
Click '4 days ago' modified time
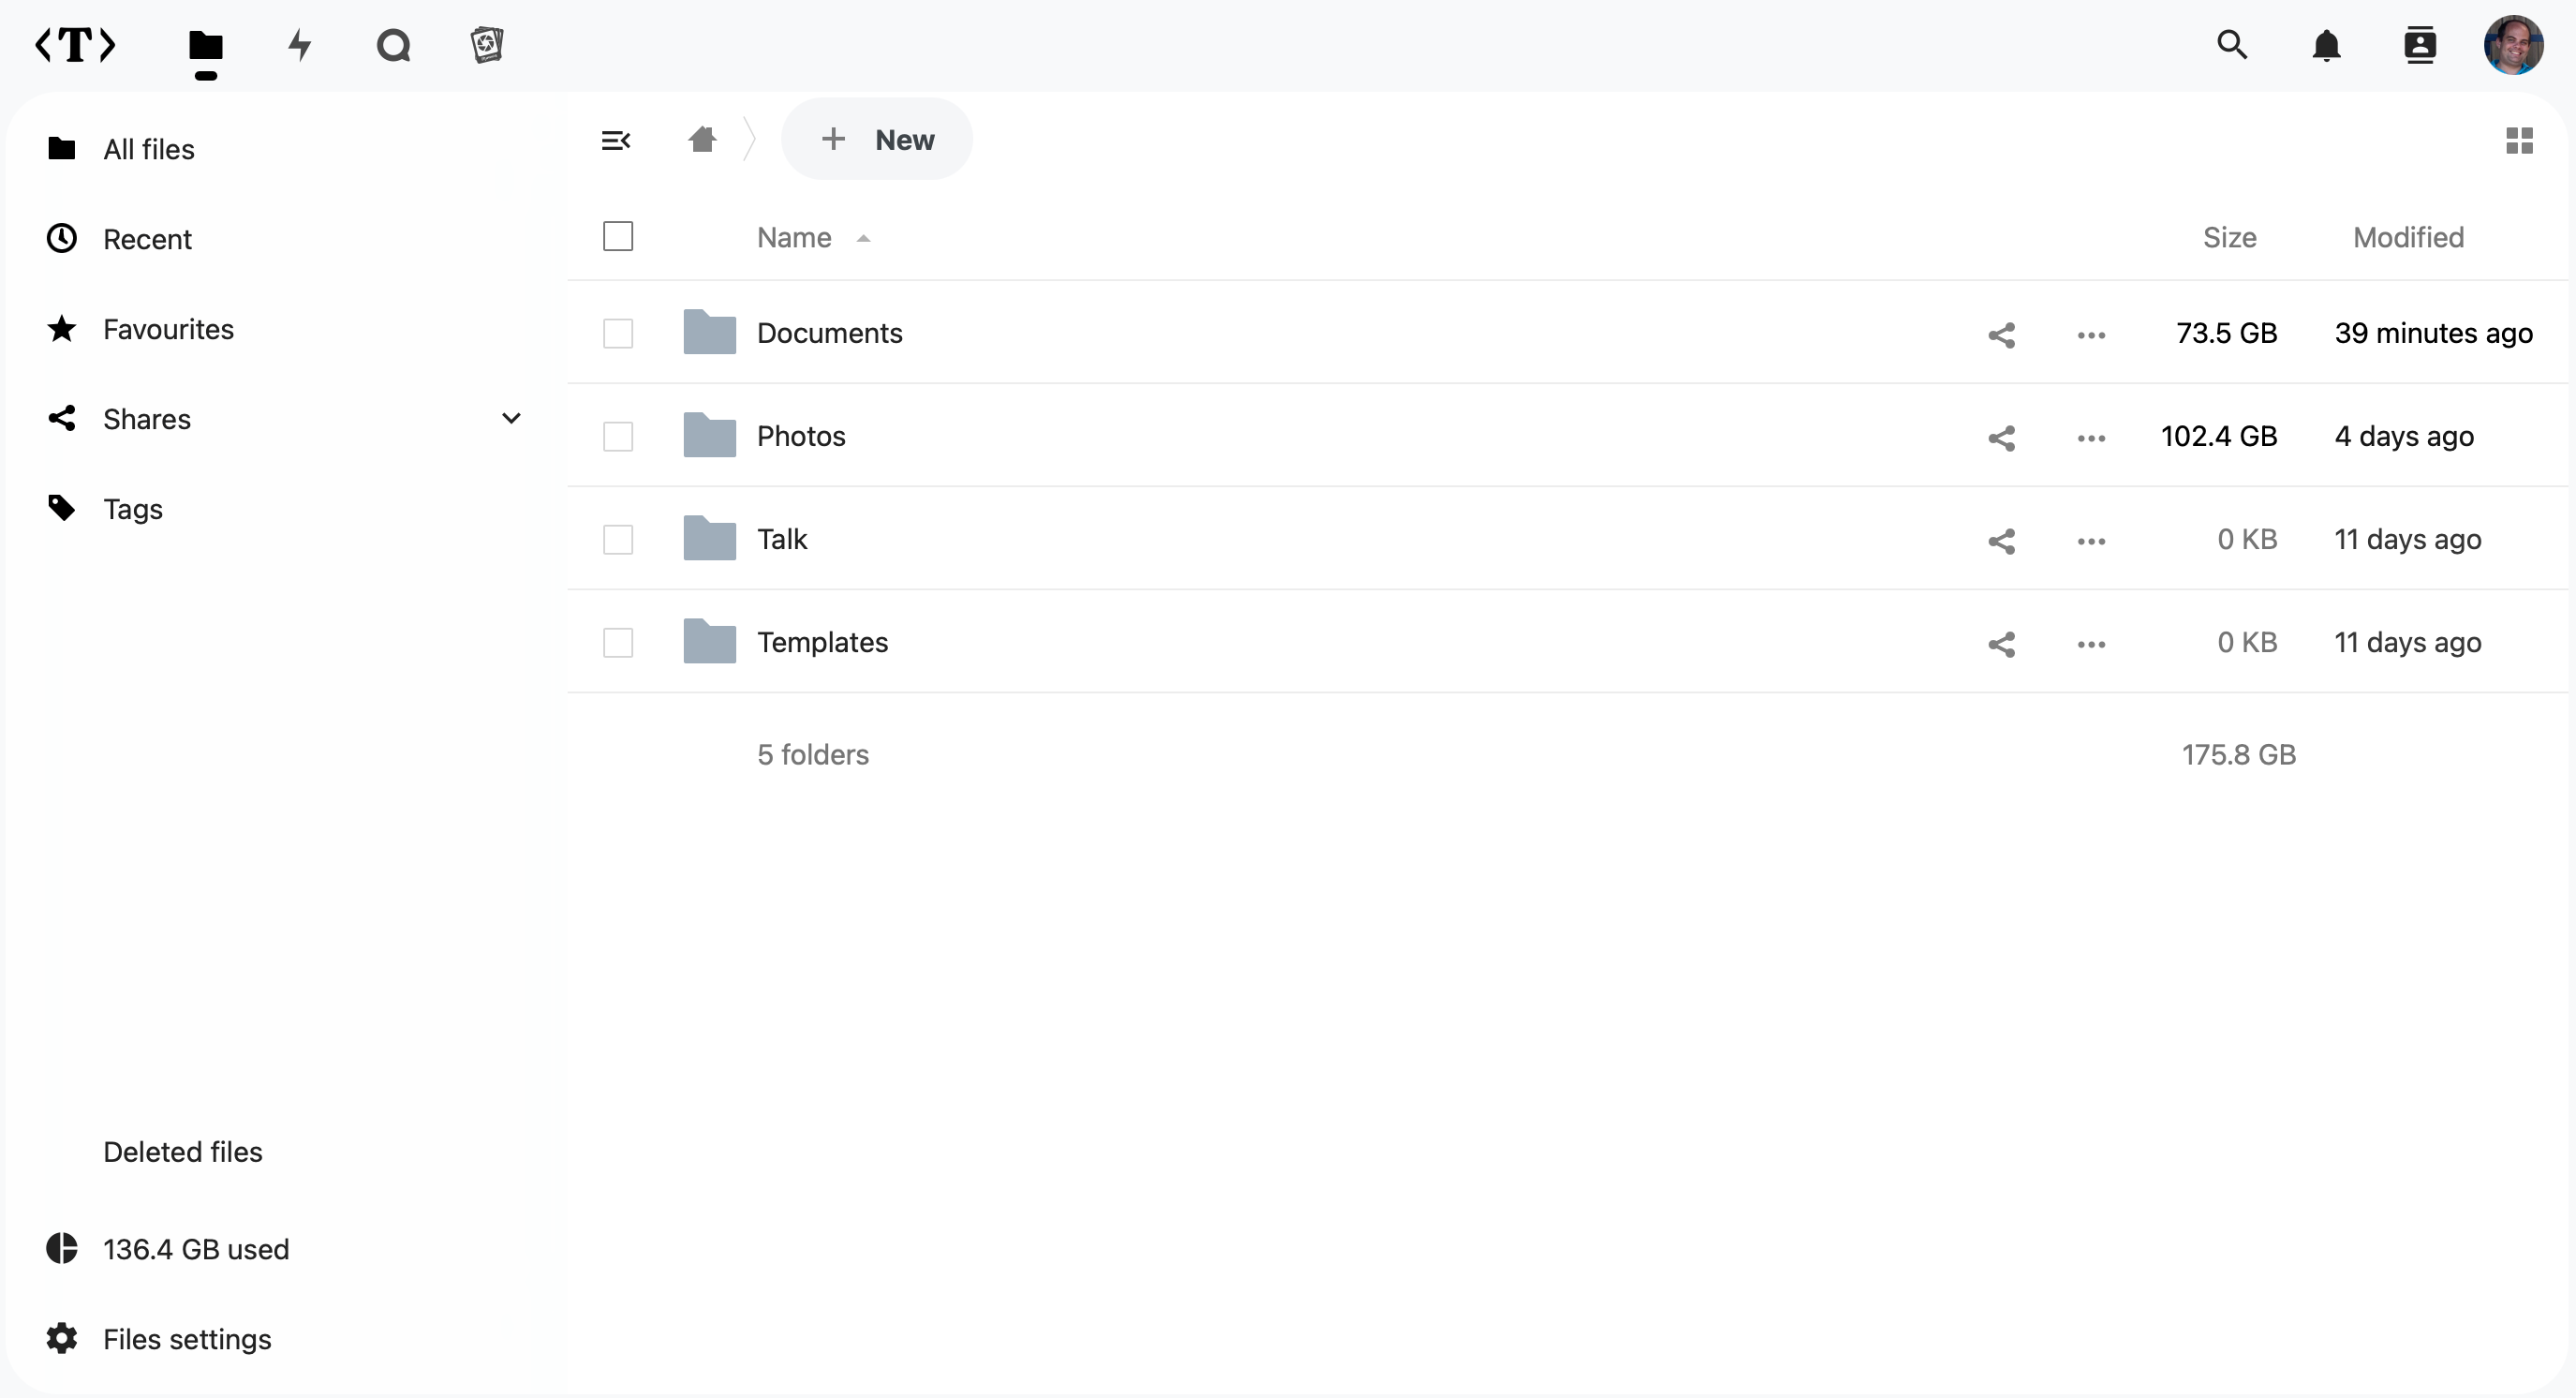pos(2404,436)
